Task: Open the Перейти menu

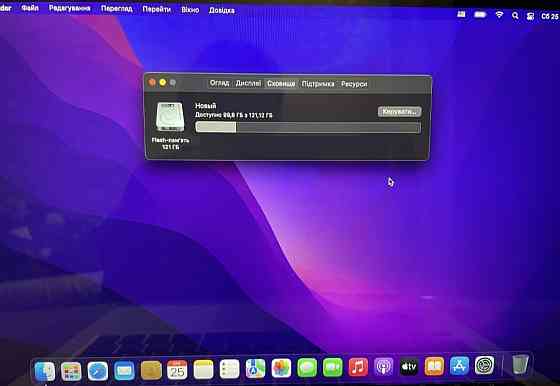Action: (156, 9)
